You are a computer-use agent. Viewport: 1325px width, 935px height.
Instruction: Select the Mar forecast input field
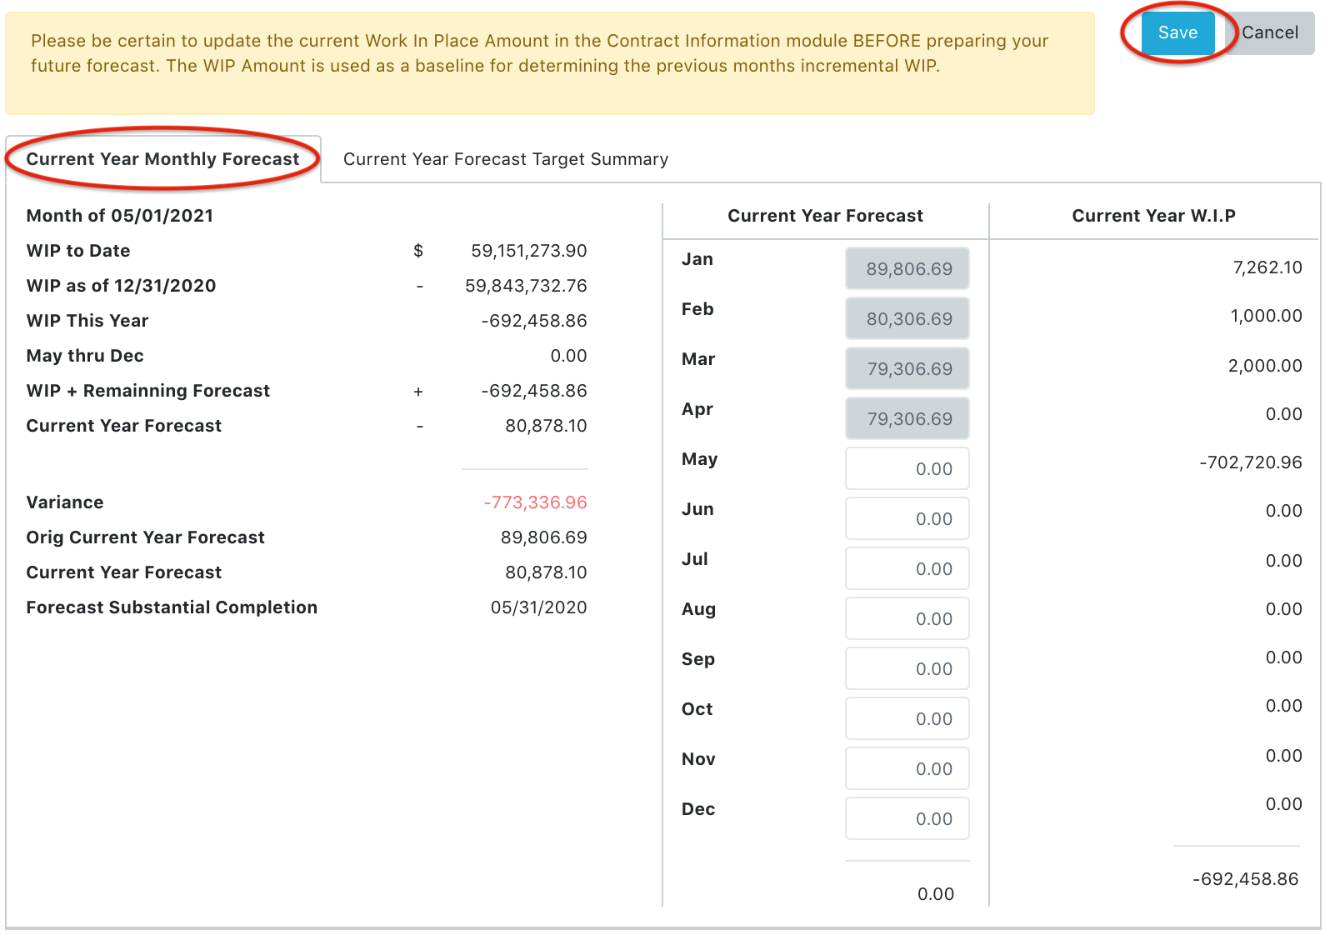pyautogui.click(x=907, y=369)
